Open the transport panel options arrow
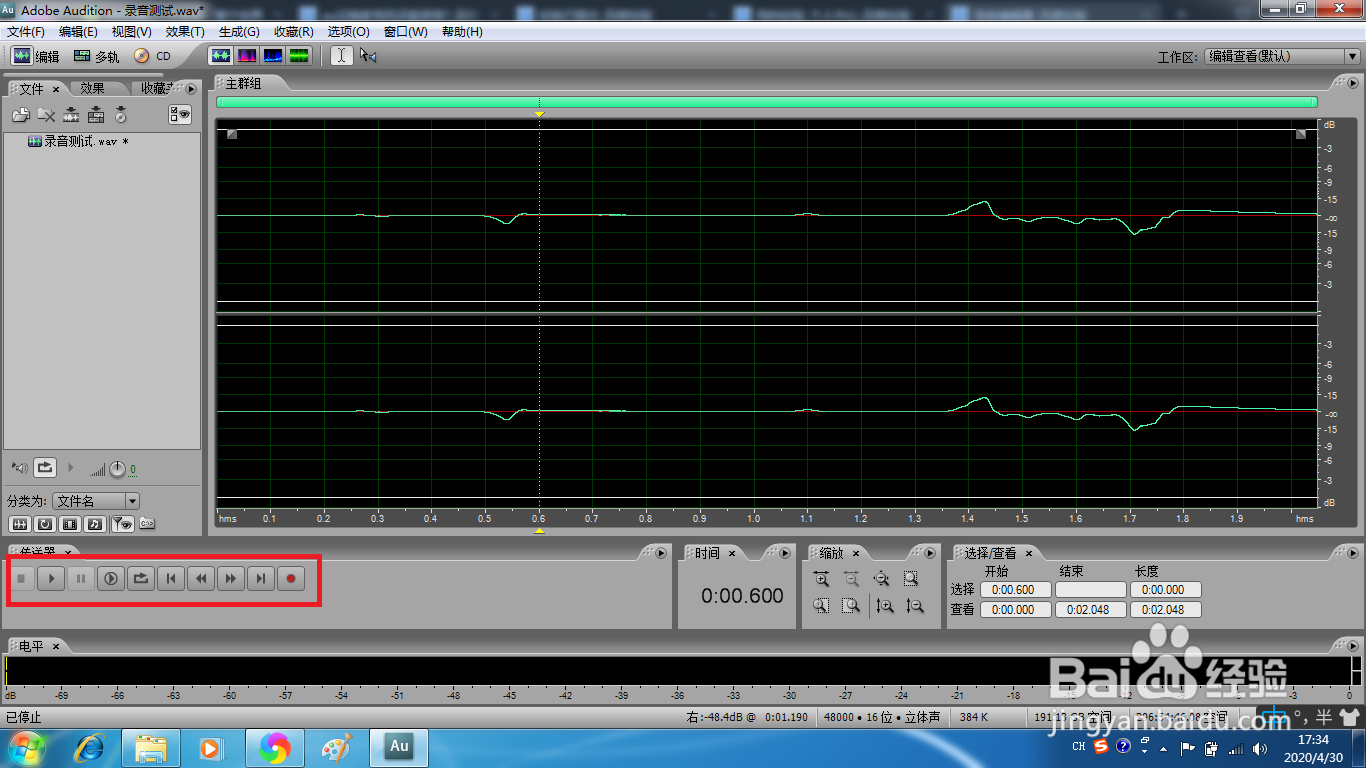Screen dimensions: 1366x768 click(660, 553)
